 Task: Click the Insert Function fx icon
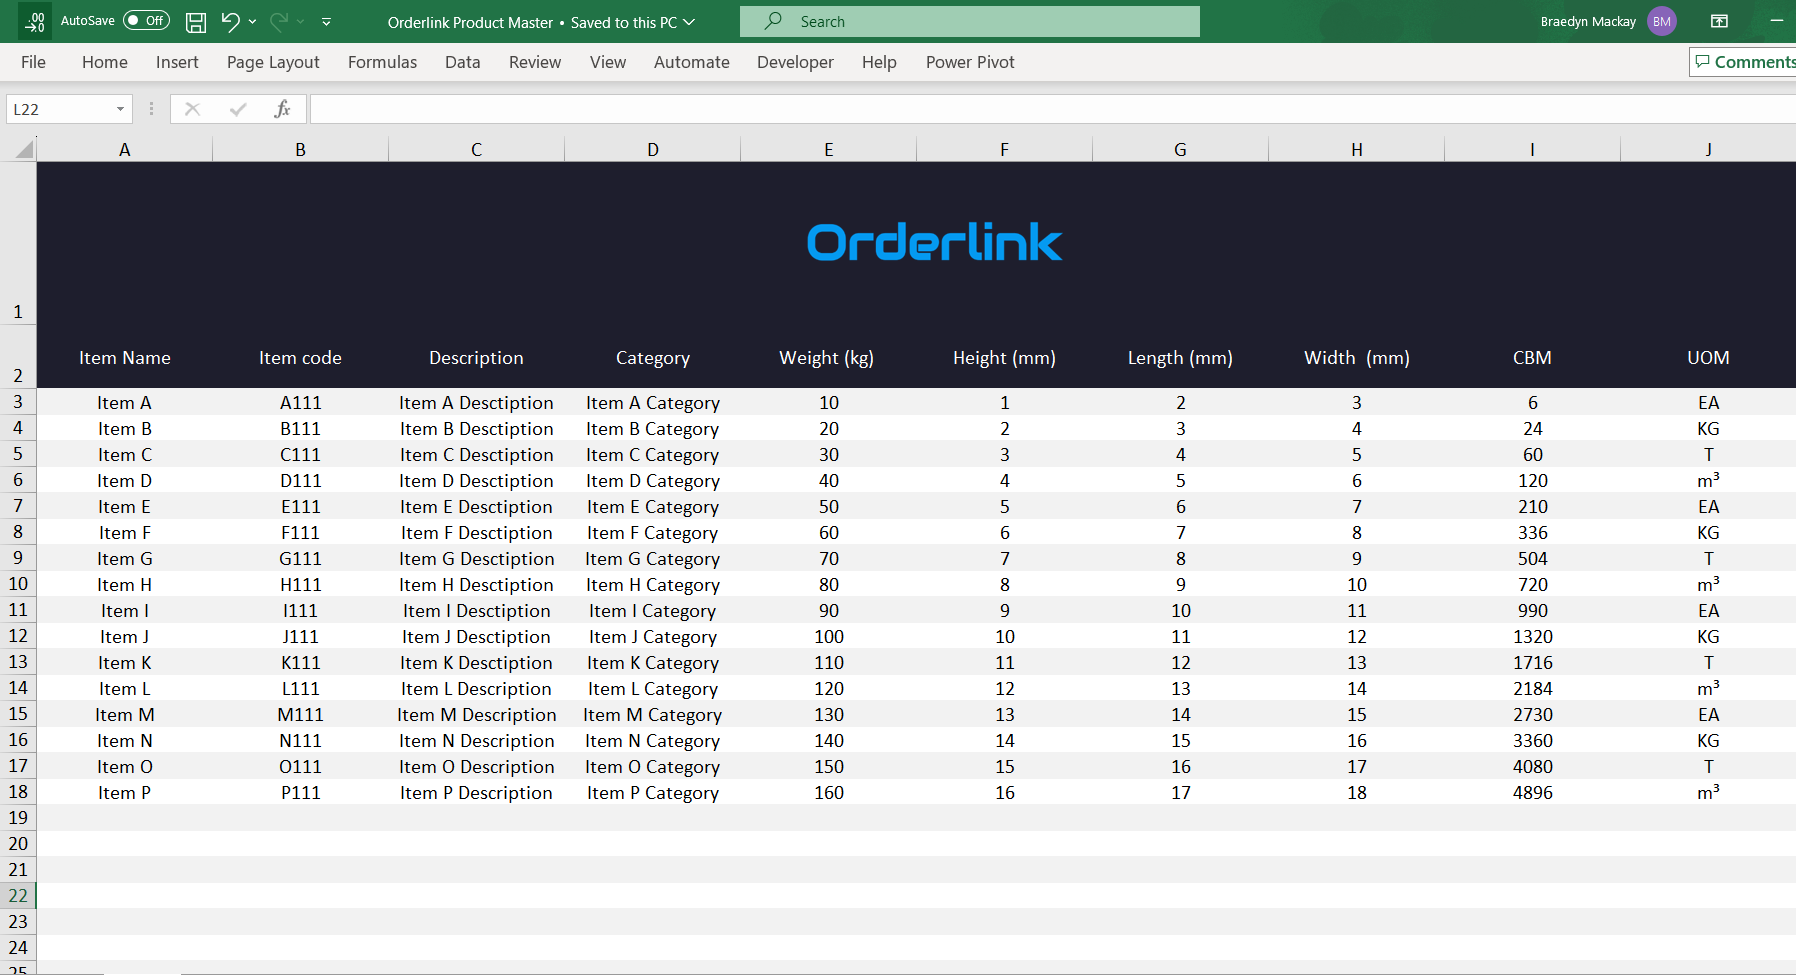click(x=282, y=109)
